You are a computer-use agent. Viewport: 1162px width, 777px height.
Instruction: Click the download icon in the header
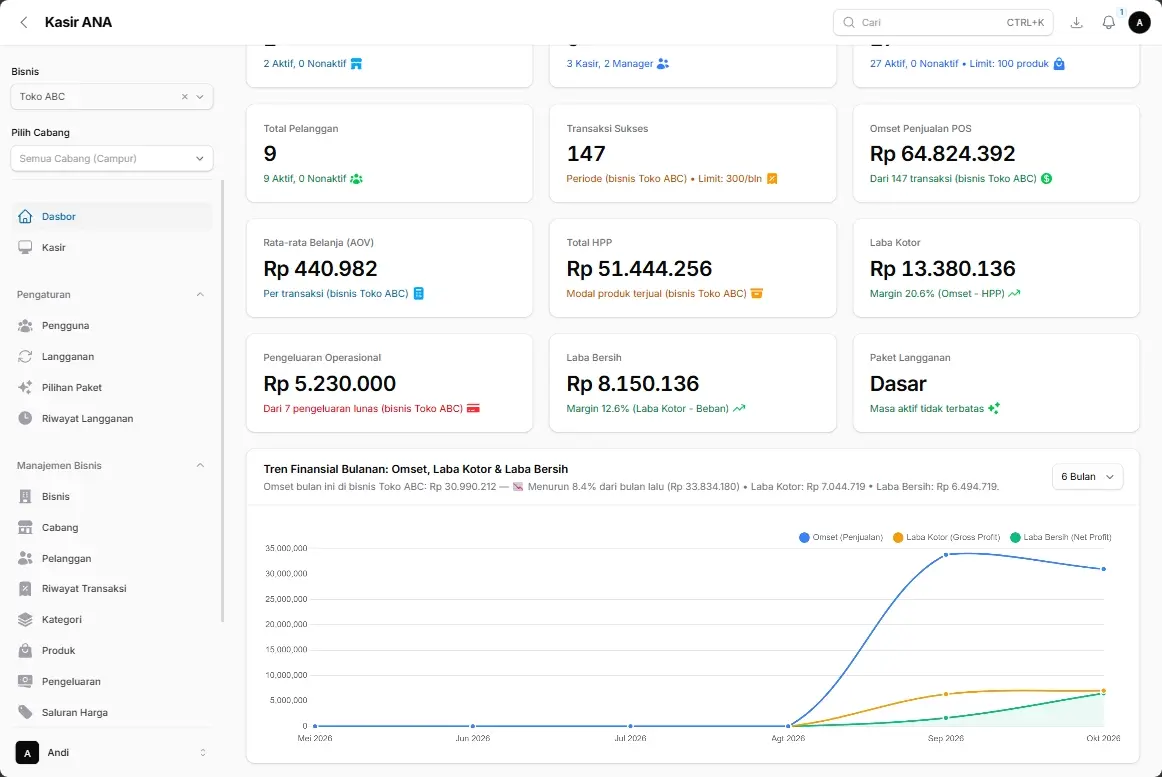click(x=1077, y=22)
